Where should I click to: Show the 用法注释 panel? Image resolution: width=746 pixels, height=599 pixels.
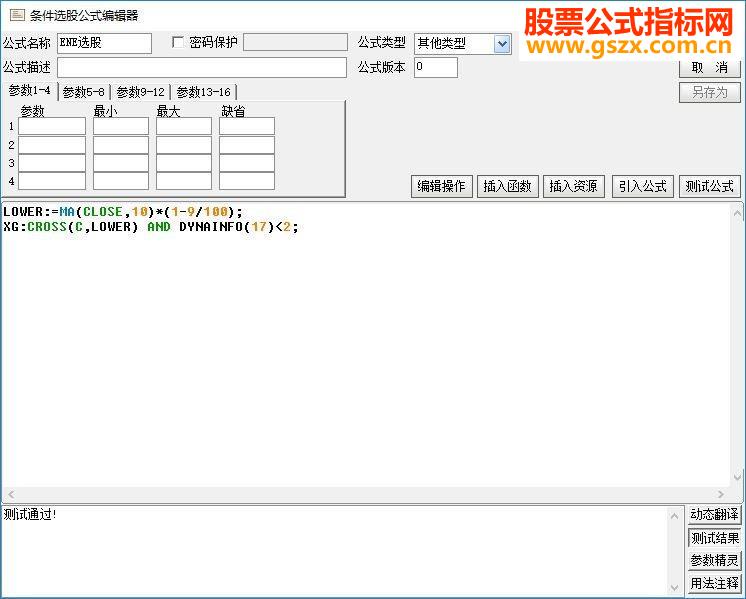tap(715, 583)
